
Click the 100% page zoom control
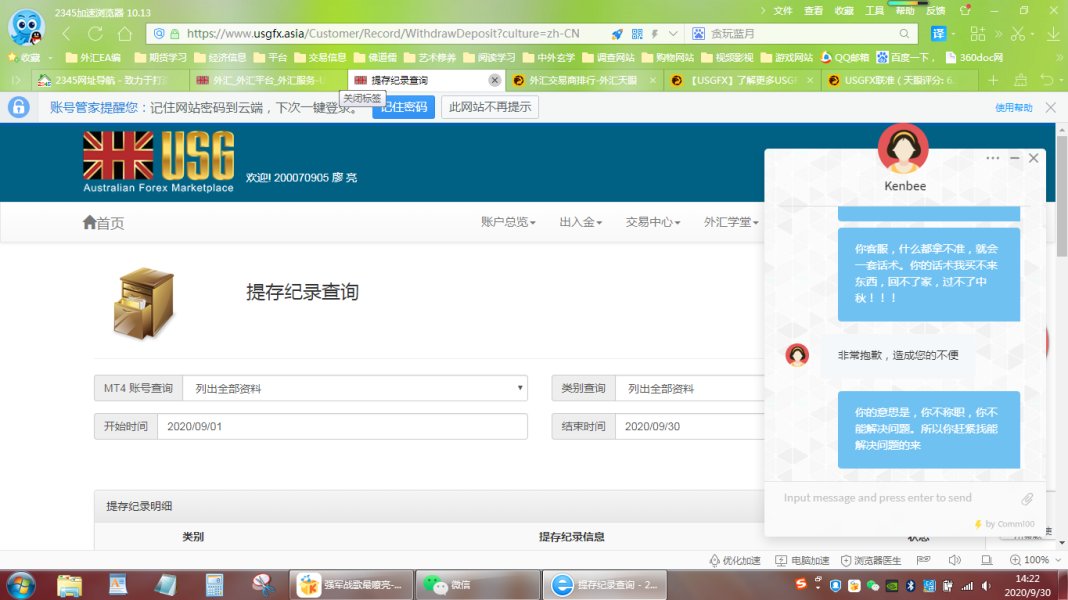coord(1030,560)
